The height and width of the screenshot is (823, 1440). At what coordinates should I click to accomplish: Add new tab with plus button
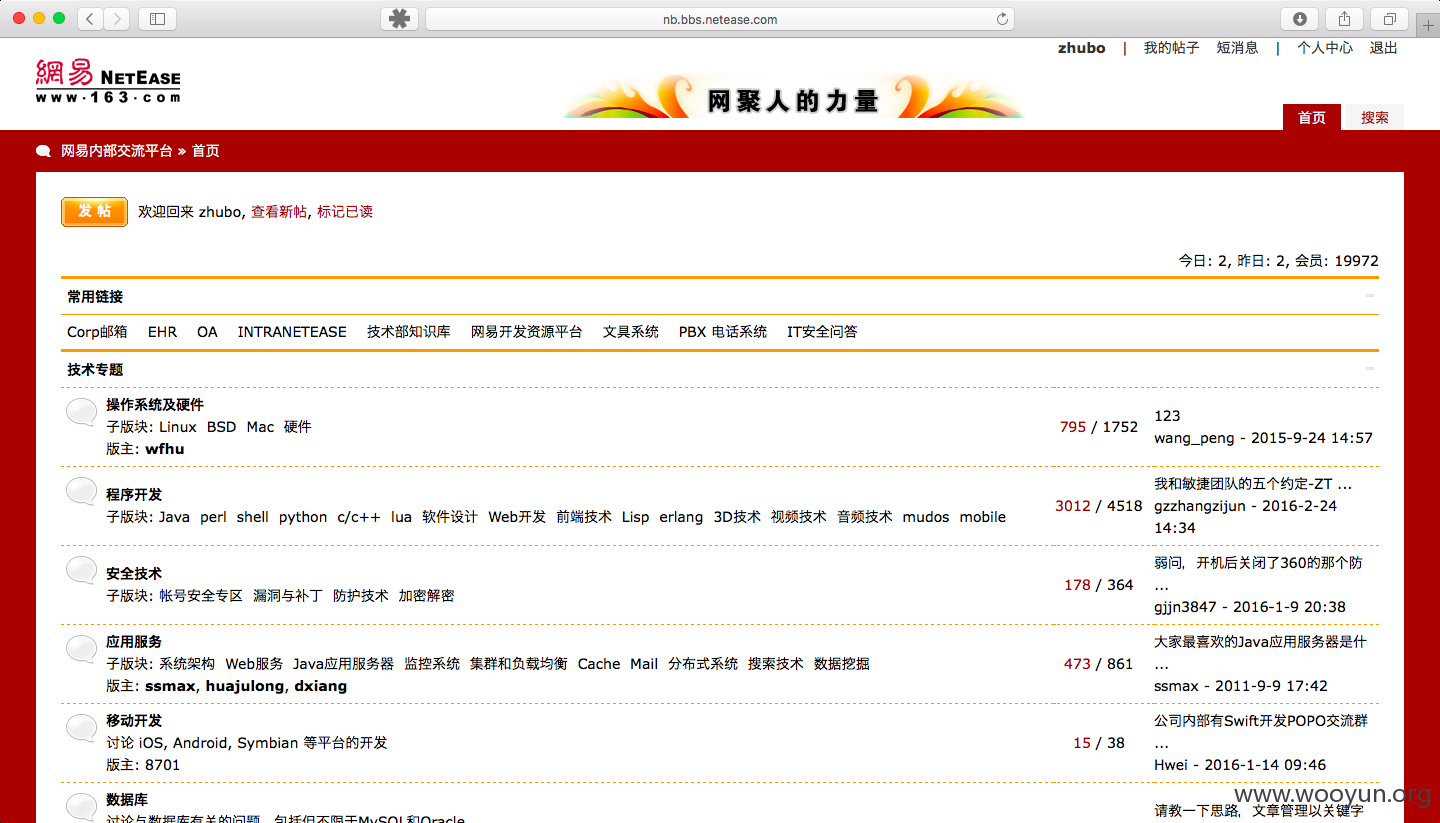1428,27
